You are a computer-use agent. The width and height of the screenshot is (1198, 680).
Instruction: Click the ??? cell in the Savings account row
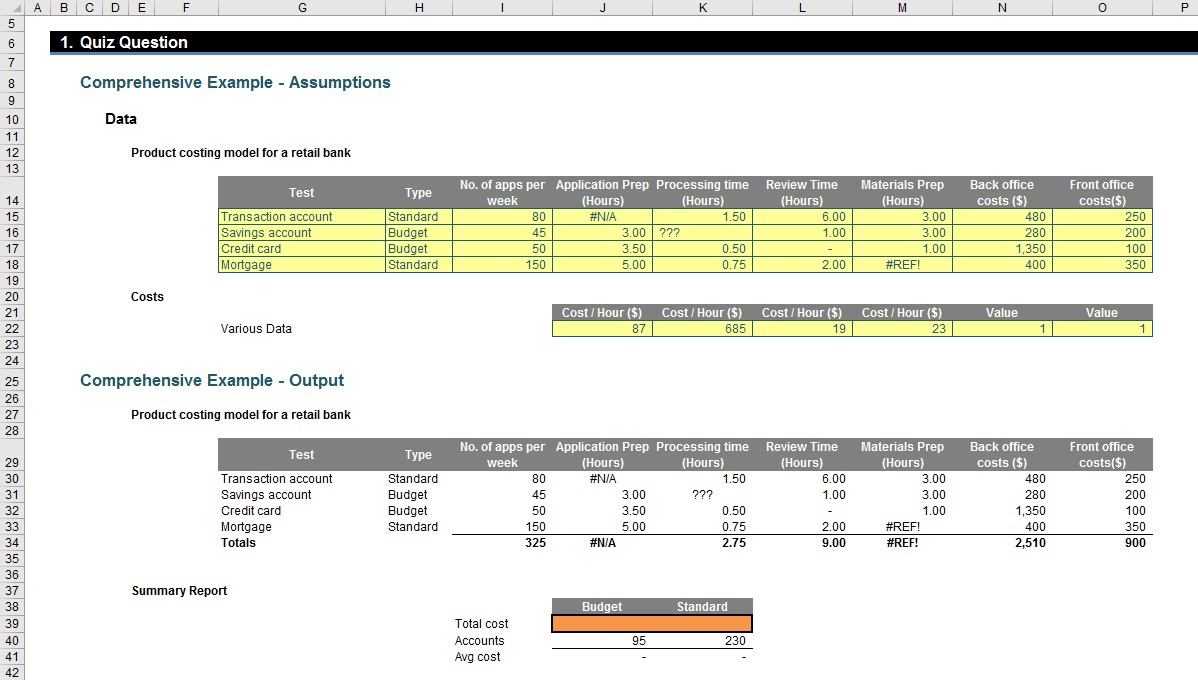click(702, 232)
